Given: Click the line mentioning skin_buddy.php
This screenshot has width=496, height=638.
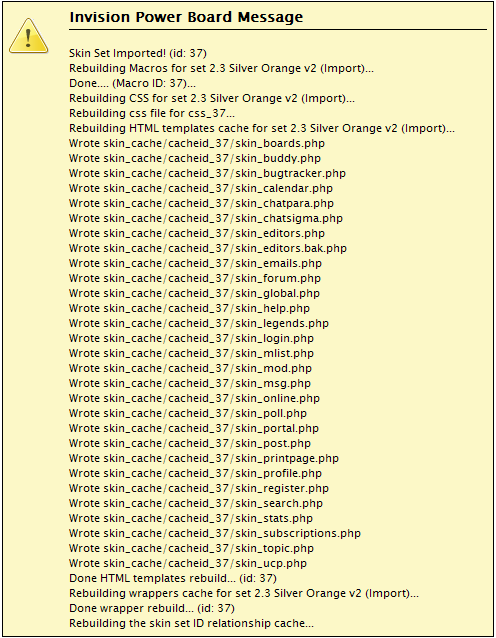Looking at the screenshot, I should [195, 158].
